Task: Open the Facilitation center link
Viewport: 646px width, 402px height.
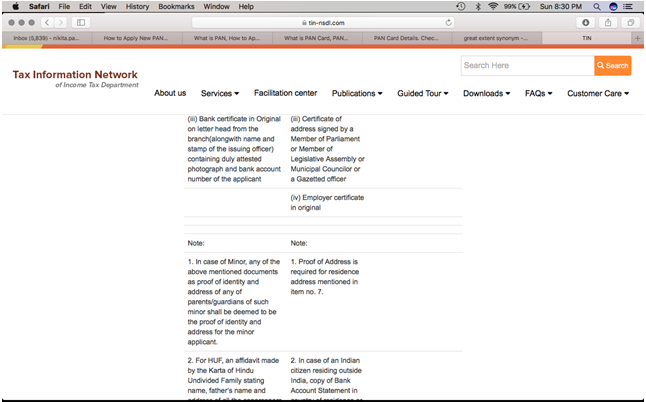Action: tap(286, 93)
